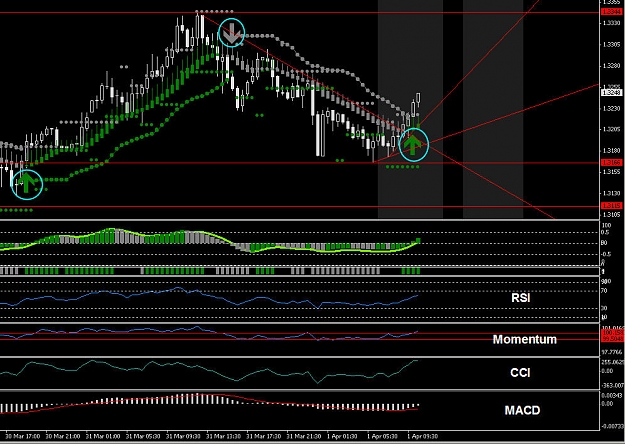Viewport: 625px width, 444px height.
Task: Click the 31 Mar 09:30 time label
Action: [183, 436]
